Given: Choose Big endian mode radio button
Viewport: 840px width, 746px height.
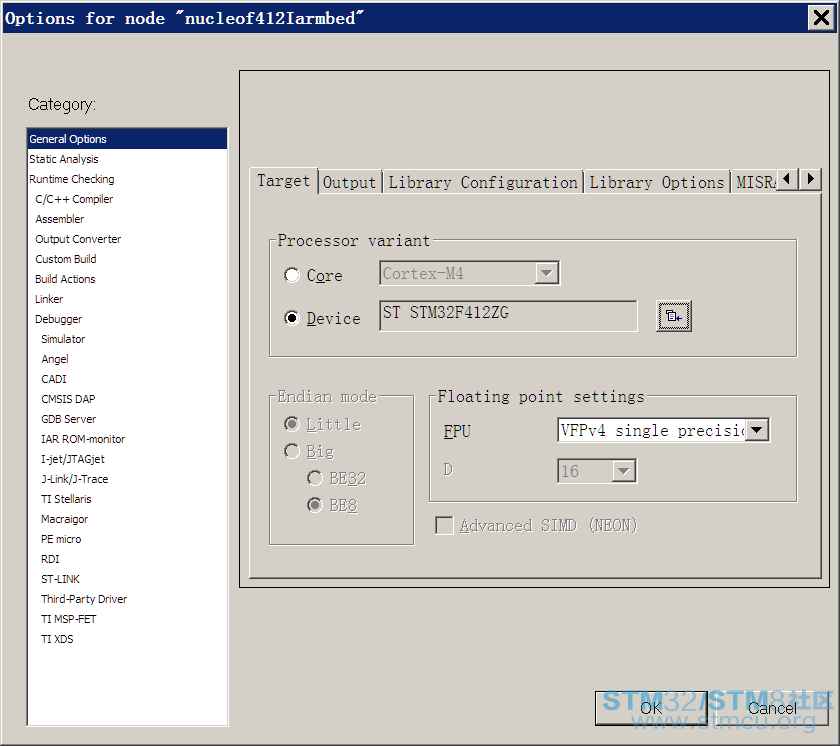Looking at the screenshot, I should 292,451.
